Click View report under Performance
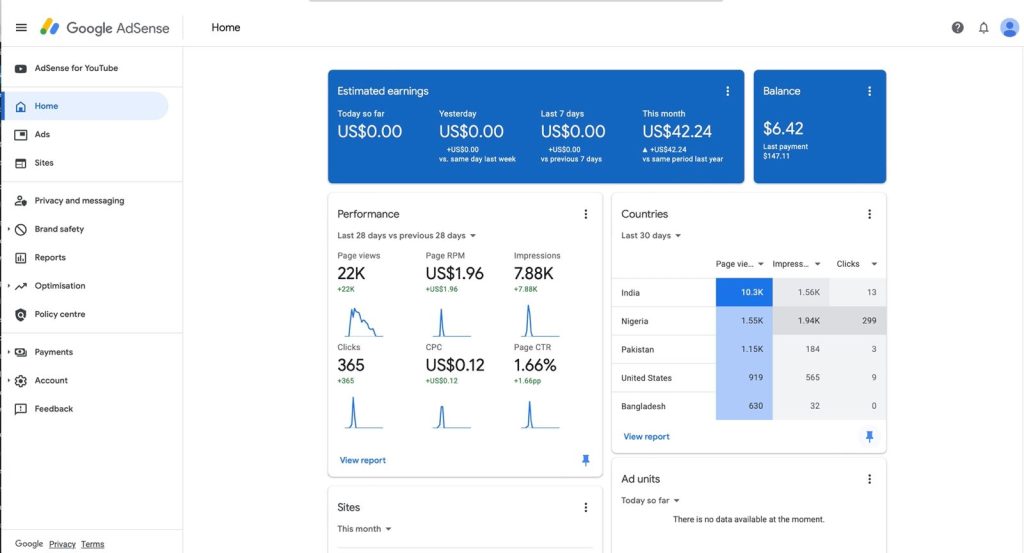1024x553 pixels. pos(362,460)
